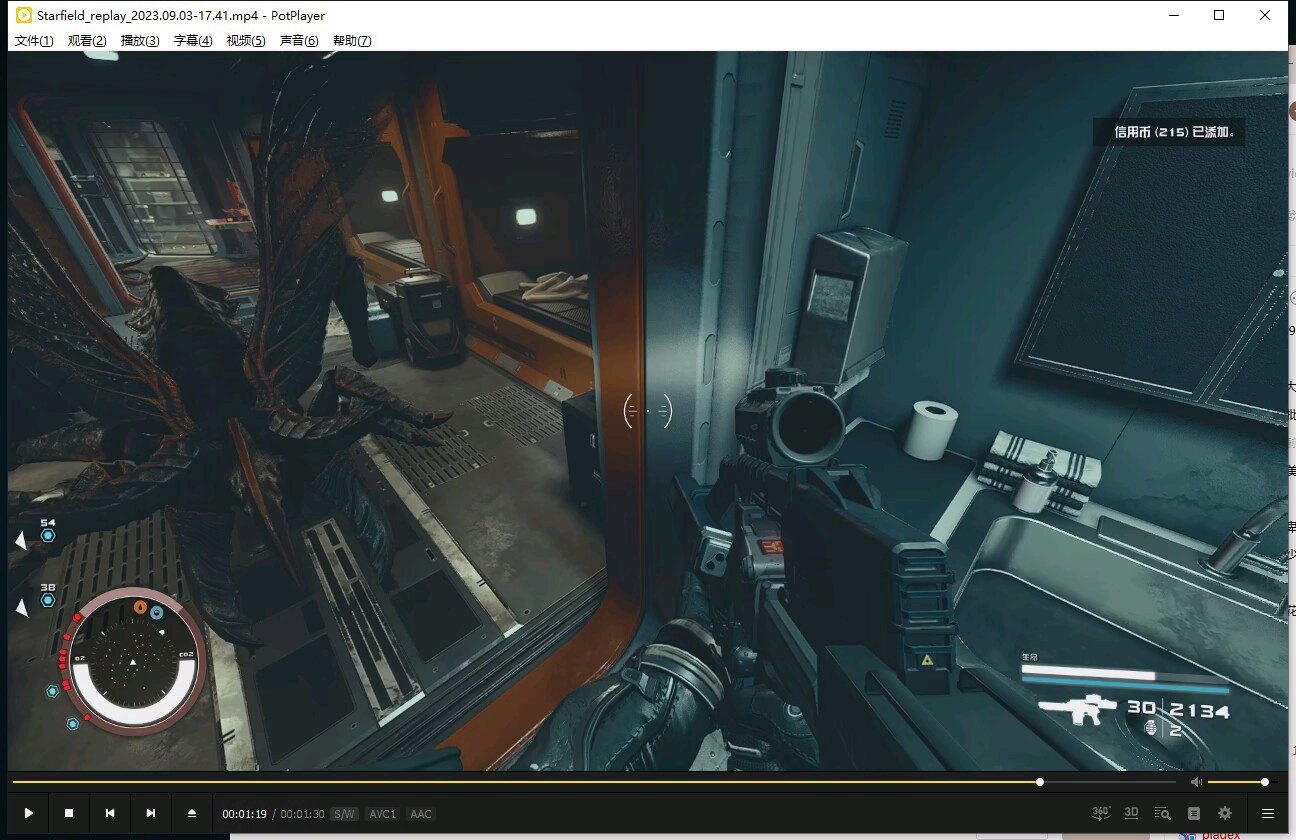Click the center crosshair reticle in video

click(x=647, y=411)
